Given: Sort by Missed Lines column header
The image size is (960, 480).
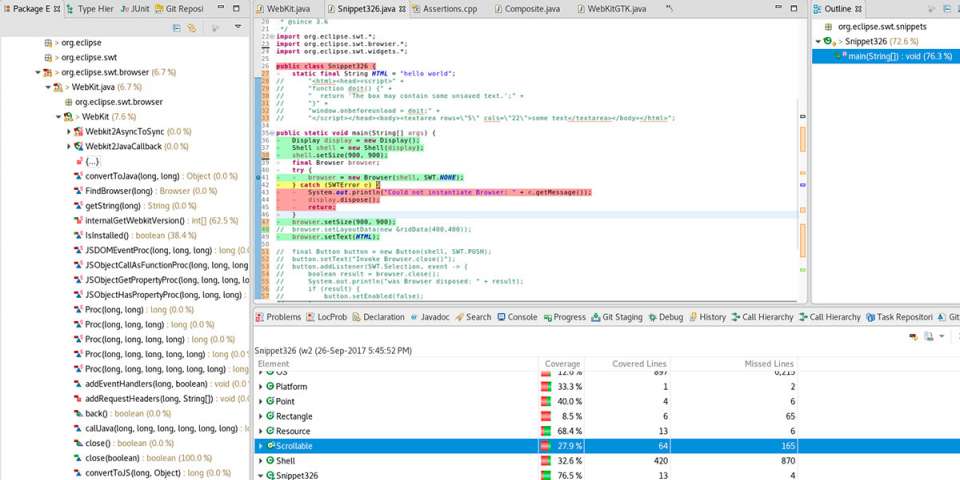Looking at the screenshot, I should (769, 364).
